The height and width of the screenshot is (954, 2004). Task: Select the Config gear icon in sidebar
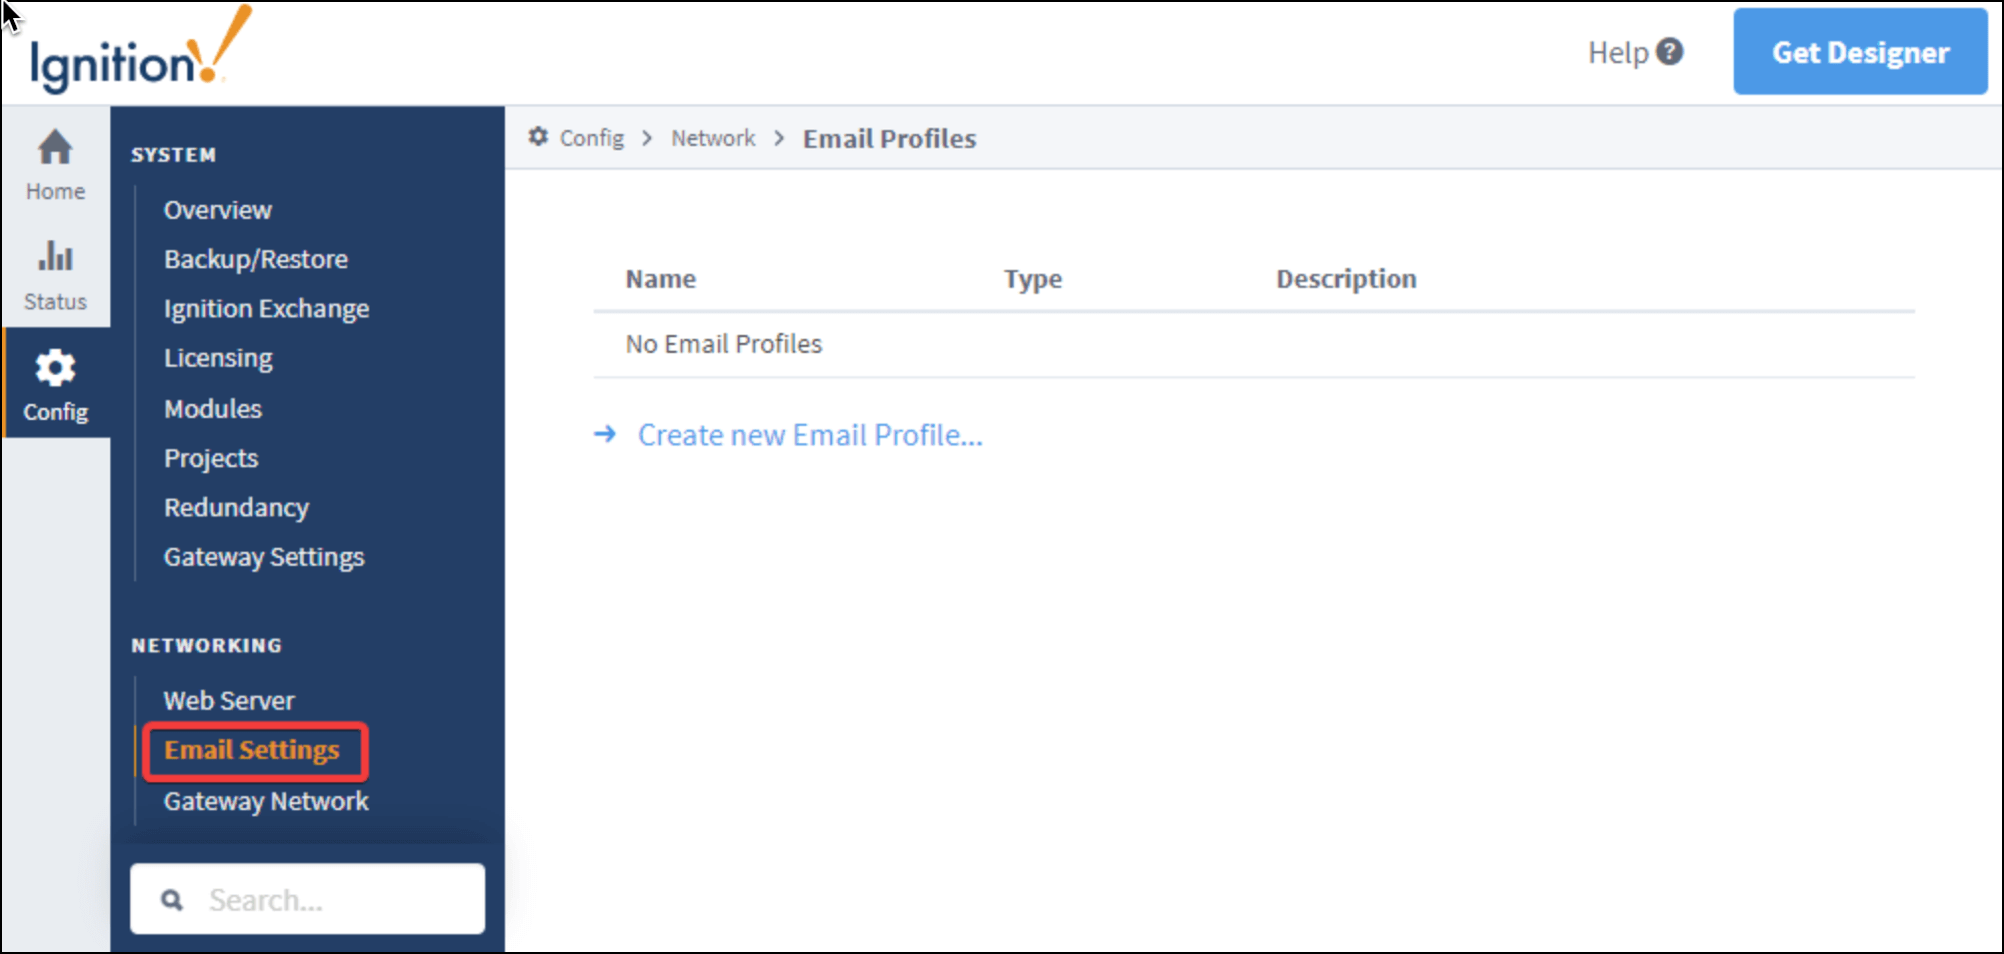55,369
